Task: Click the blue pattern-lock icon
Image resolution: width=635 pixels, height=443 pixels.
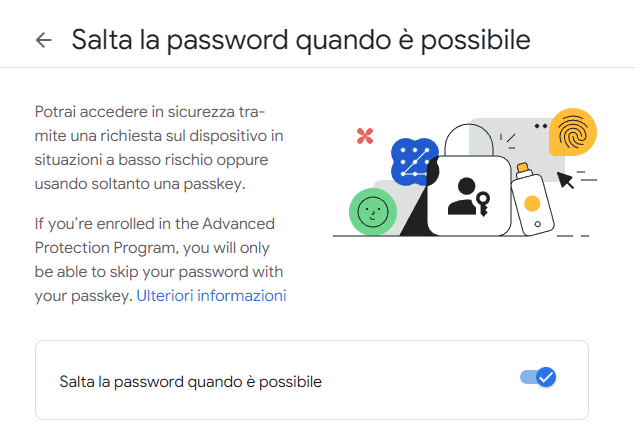Action: tap(414, 161)
